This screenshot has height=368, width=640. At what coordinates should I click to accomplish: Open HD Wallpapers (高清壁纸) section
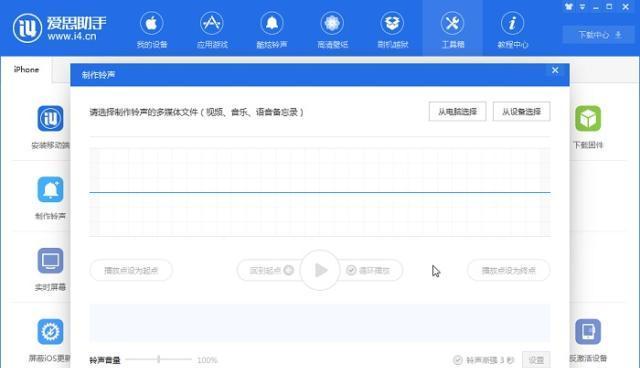(x=332, y=30)
